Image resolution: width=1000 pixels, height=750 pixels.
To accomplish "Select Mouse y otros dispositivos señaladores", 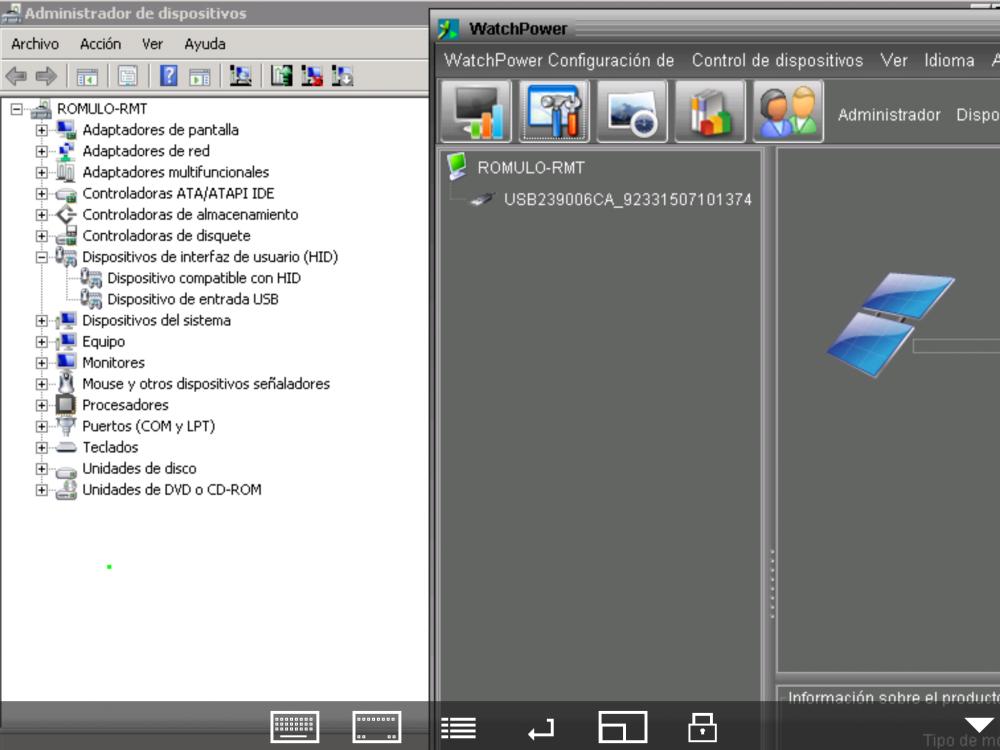I will point(206,384).
